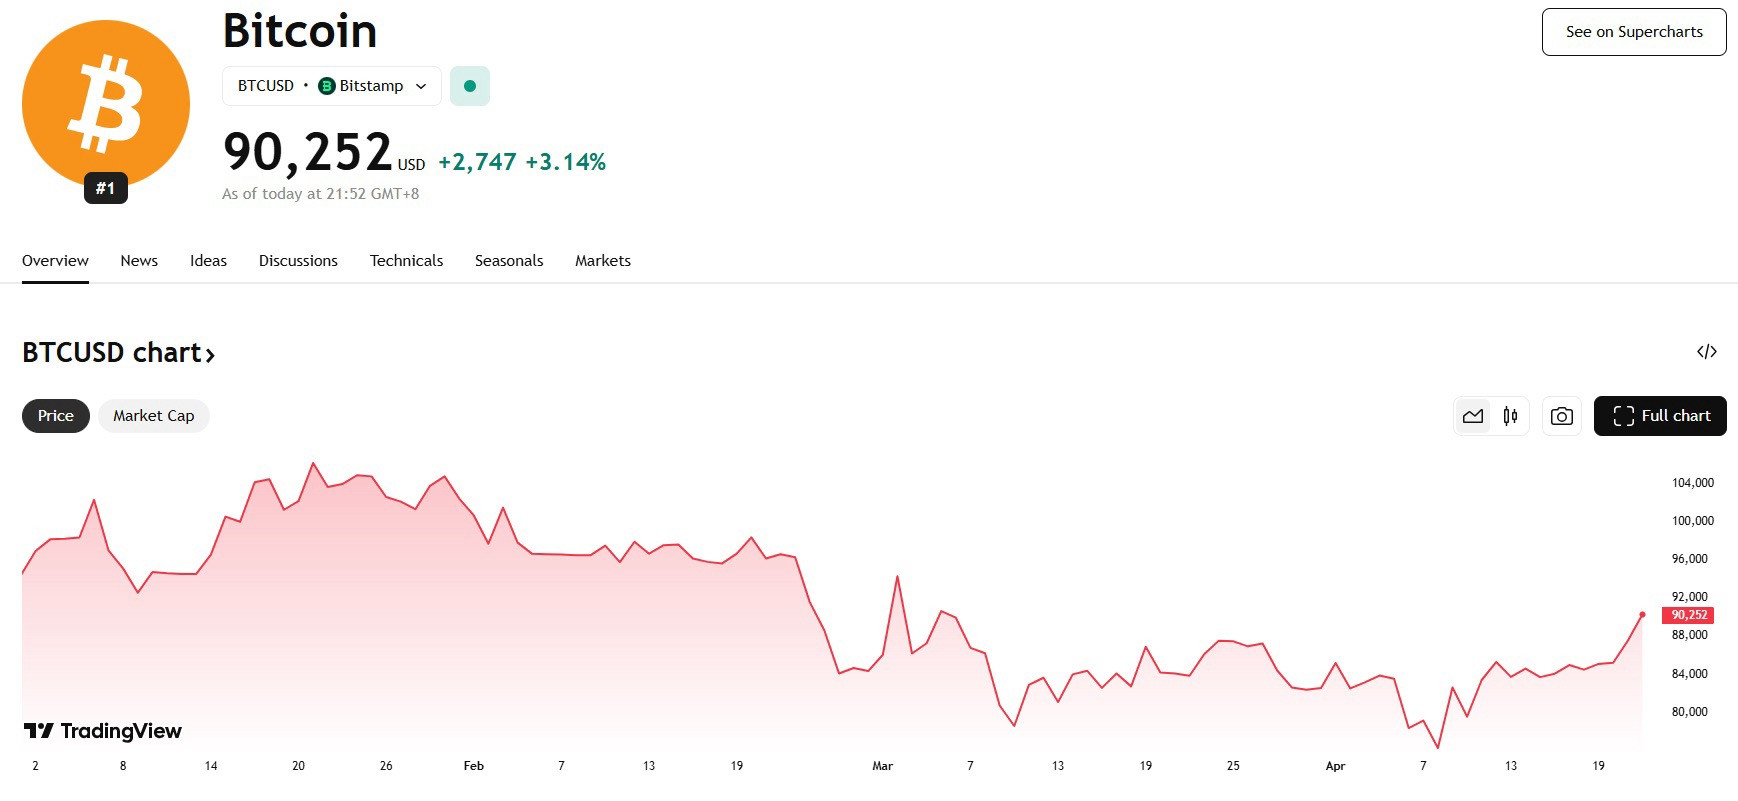Image resolution: width=1738 pixels, height=801 pixels.
Task: Click the green market status dot
Action: [470, 86]
